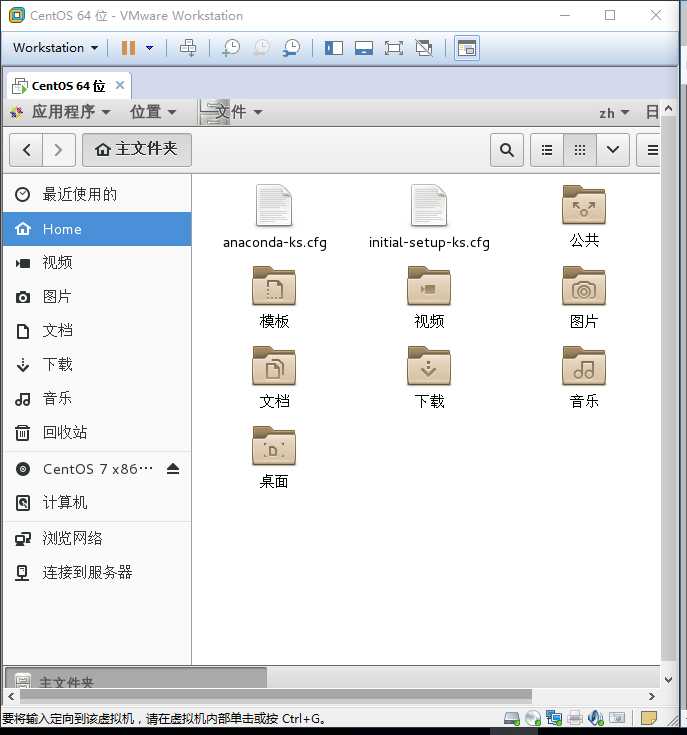This screenshot has height=735, width=687.
Task: Click the Unity mode icon
Action: [424, 48]
